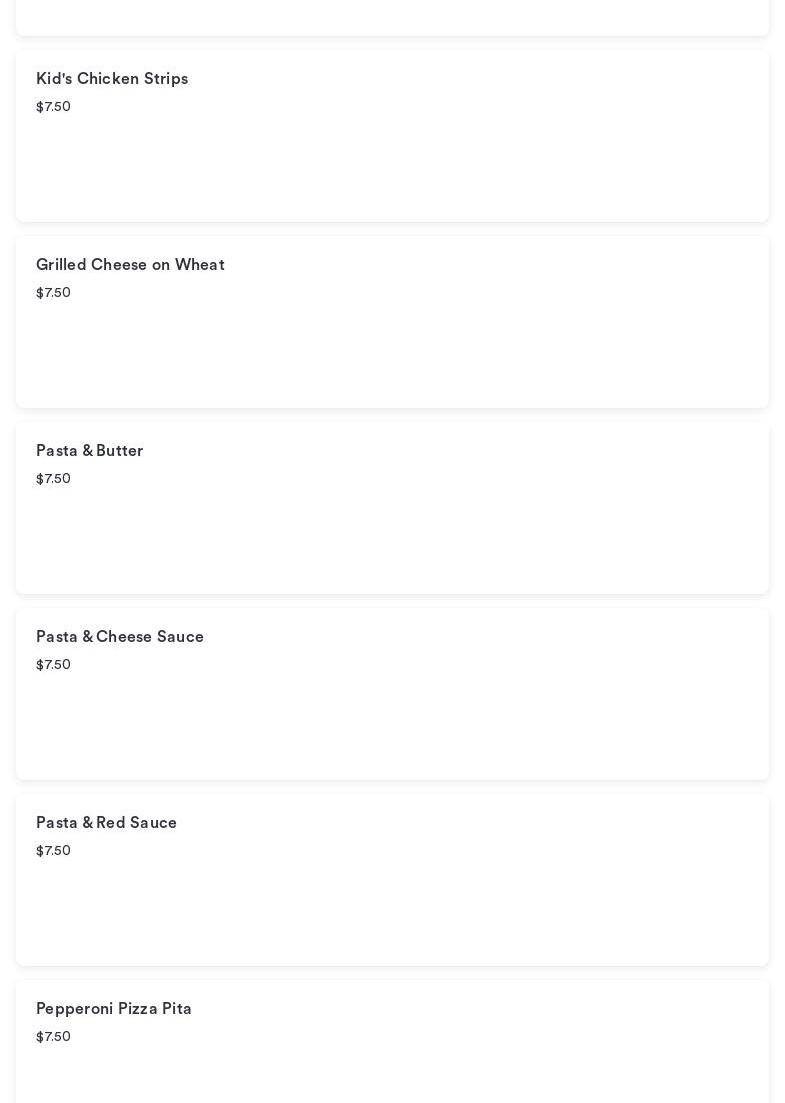Click the $7.50 price under Pasta & Butter
Viewport: 785px width, 1103px height.
(53, 478)
